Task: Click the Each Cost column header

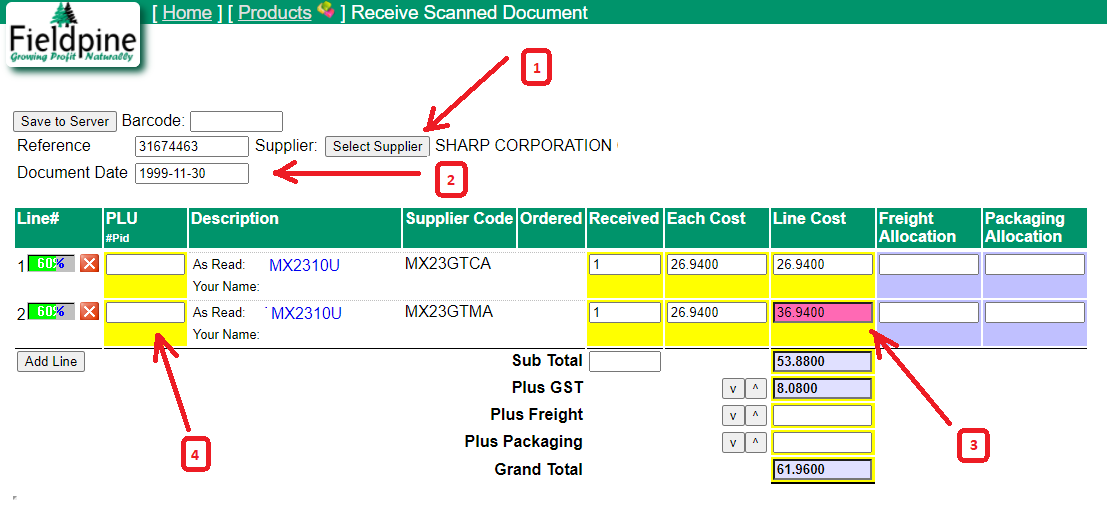Action: (717, 227)
